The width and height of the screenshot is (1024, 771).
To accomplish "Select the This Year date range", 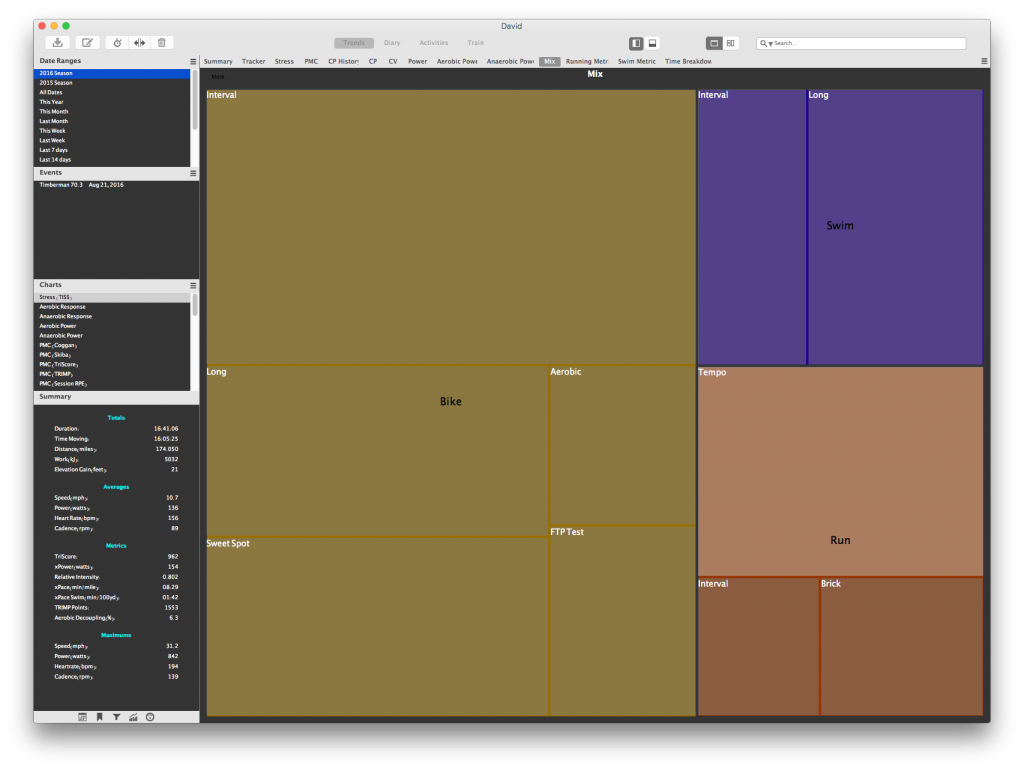I will 112,102.
